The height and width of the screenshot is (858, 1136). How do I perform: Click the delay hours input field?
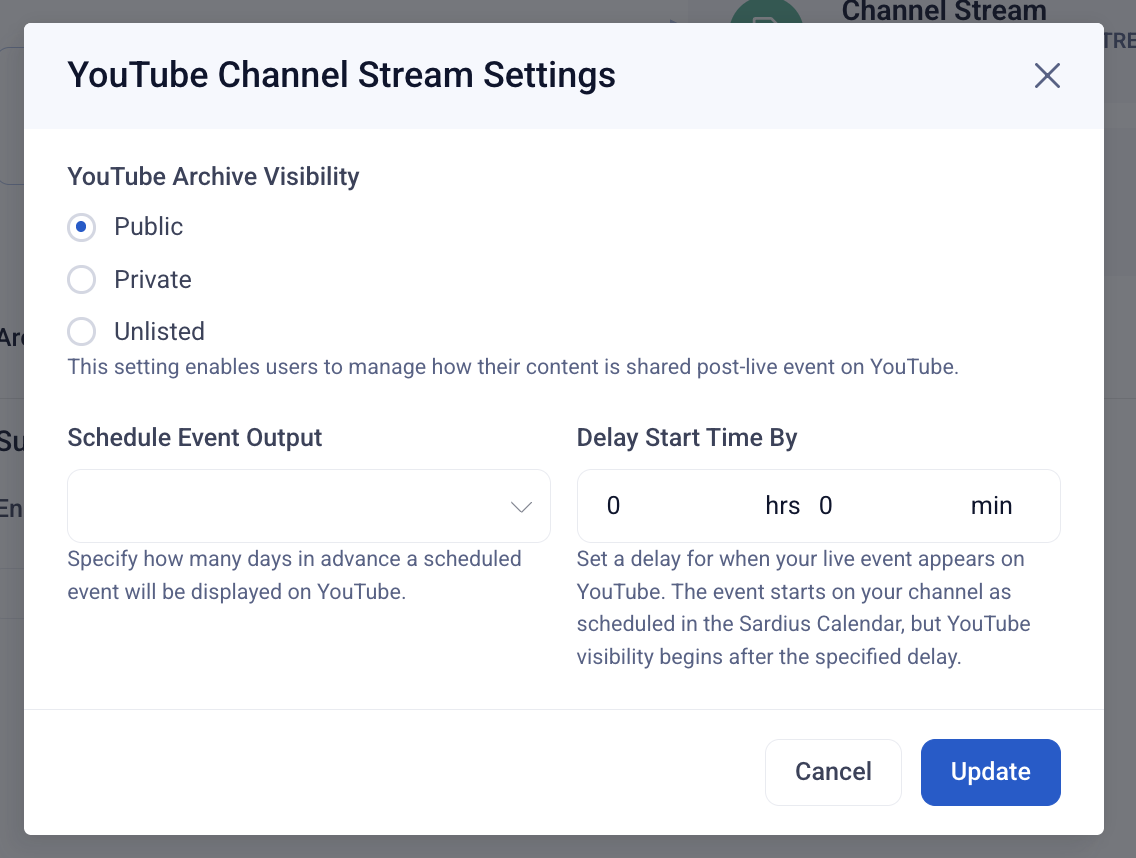(681, 506)
